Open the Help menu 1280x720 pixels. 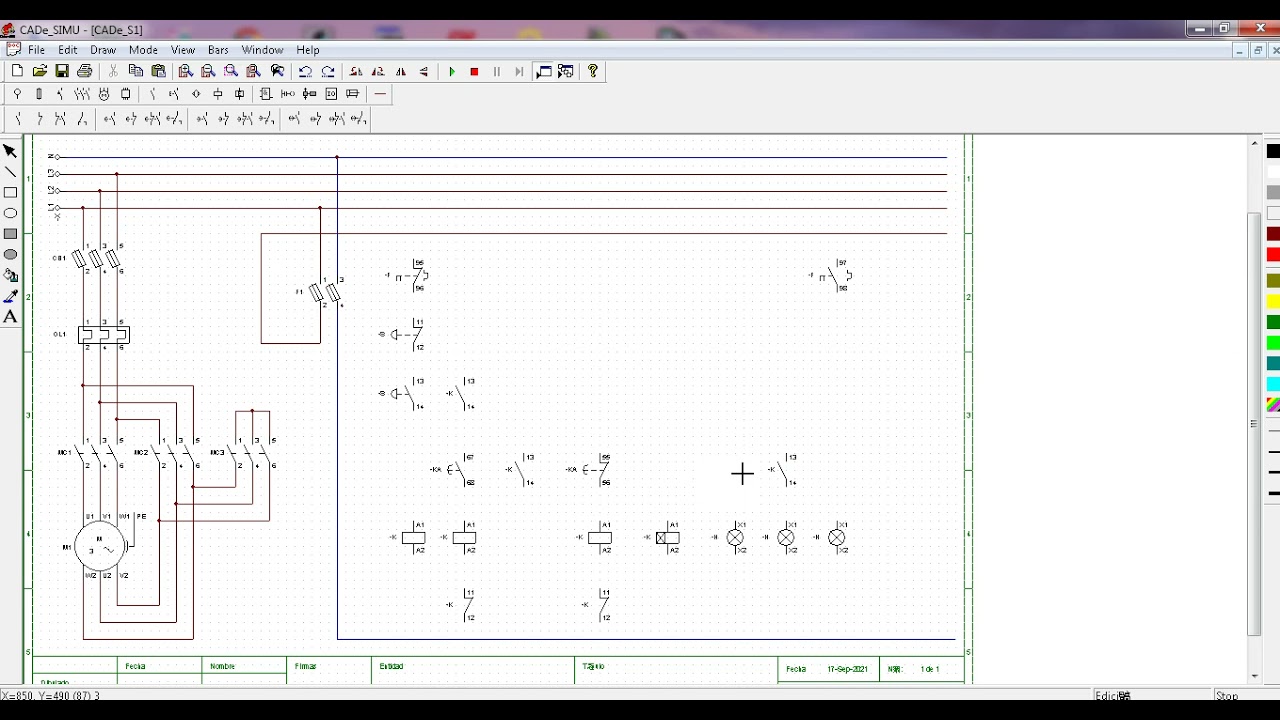click(308, 50)
